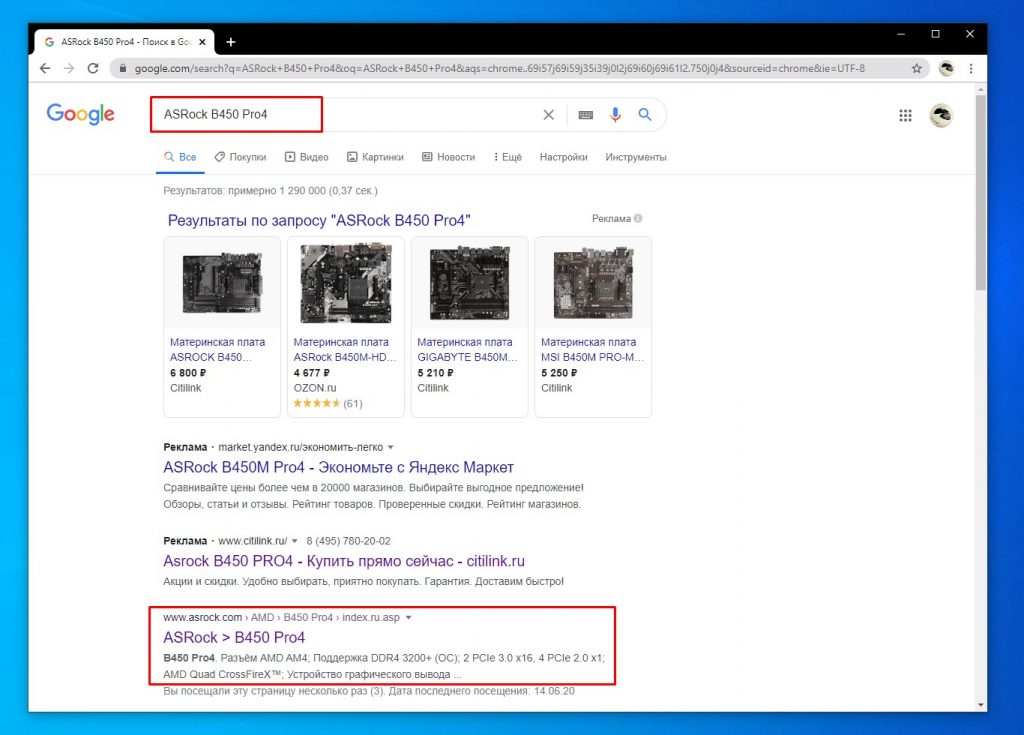Open the Google apps grid

point(905,115)
